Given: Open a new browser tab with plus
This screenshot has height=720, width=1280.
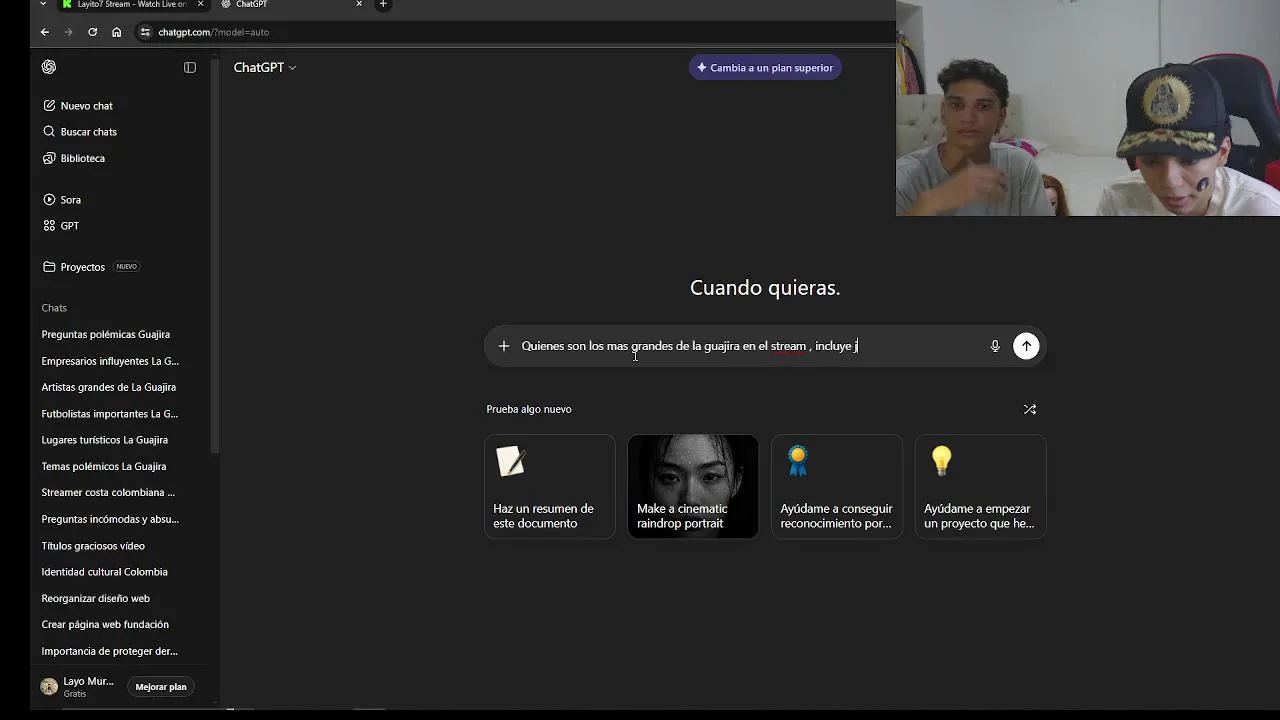Looking at the screenshot, I should (x=383, y=4).
